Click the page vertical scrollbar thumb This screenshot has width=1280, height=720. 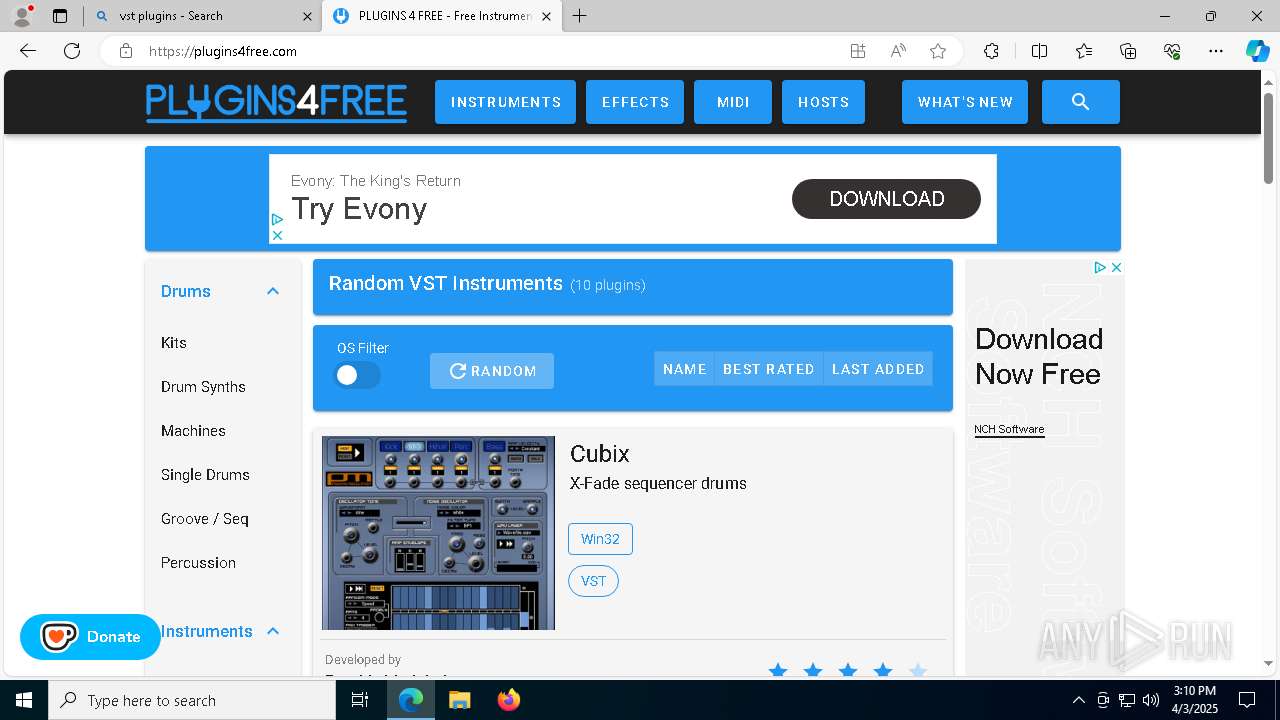pos(1269,137)
